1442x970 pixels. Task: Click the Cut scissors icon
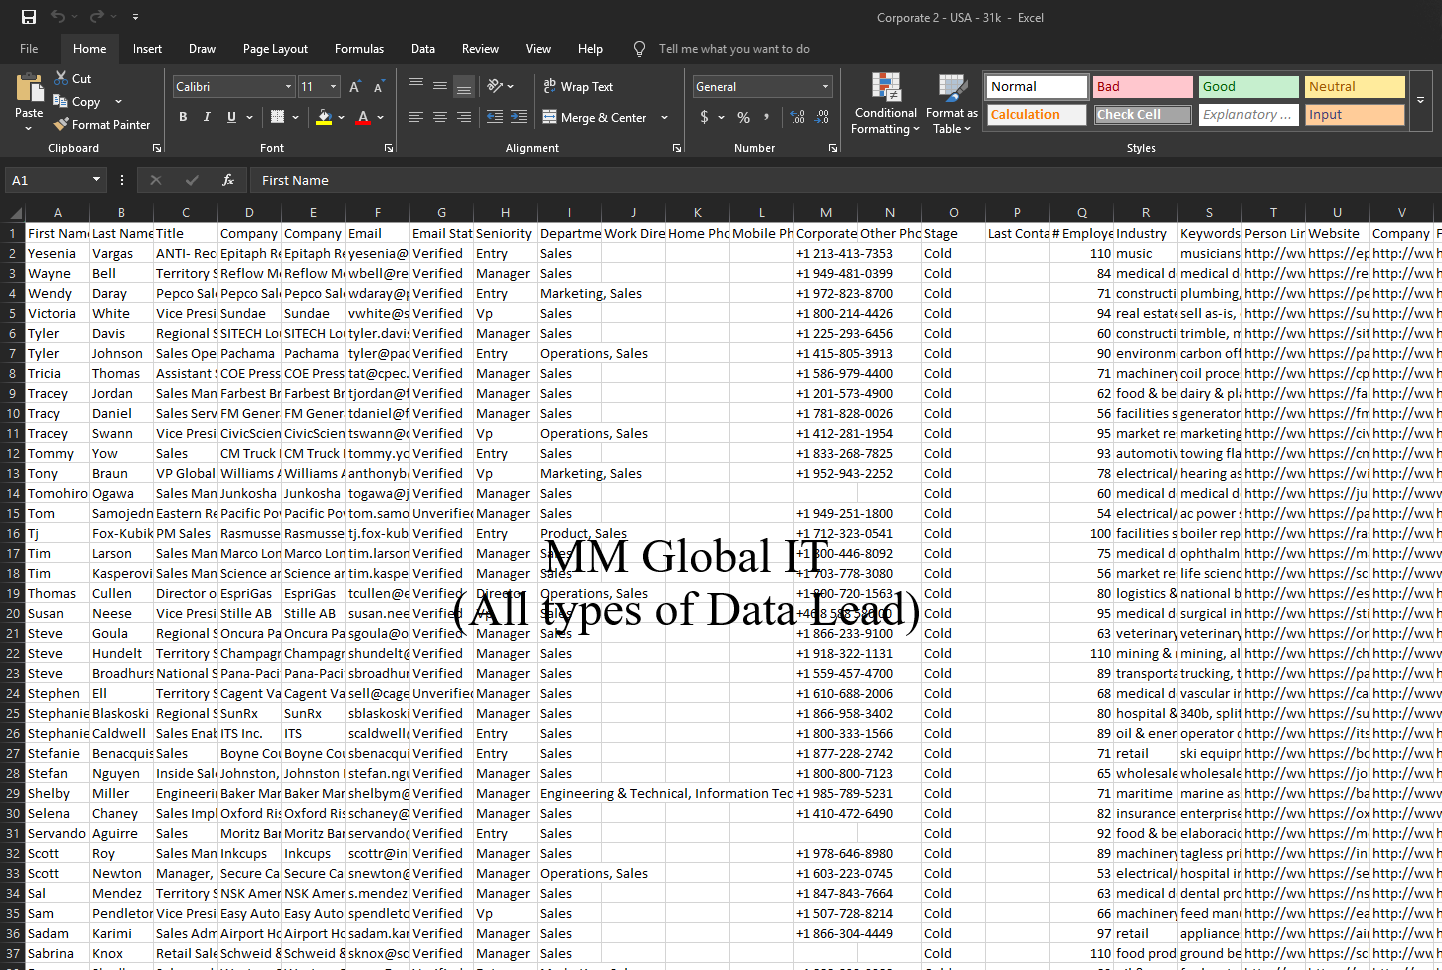(x=61, y=78)
